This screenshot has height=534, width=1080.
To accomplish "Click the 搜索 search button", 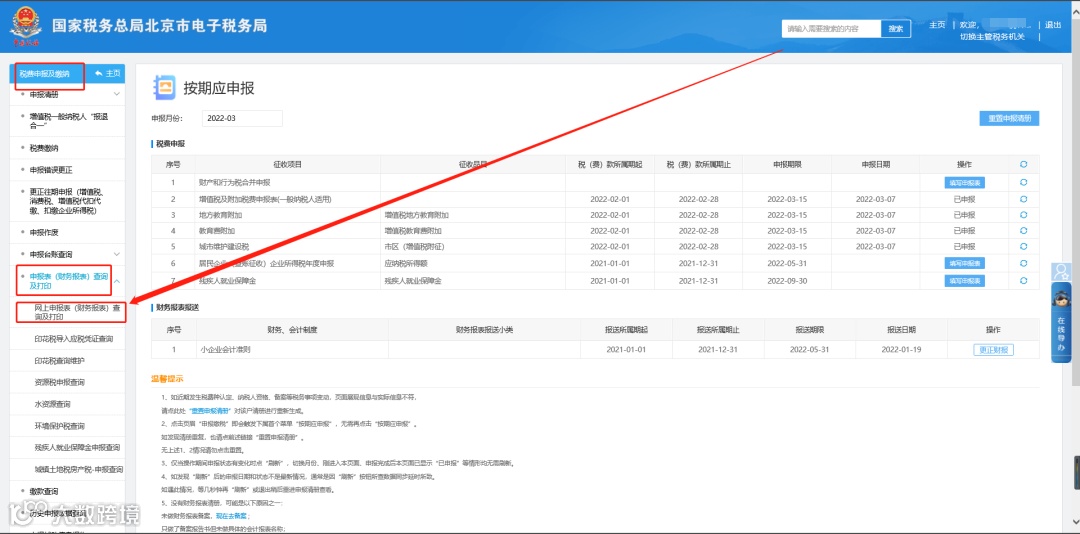I will pyautogui.click(x=895, y=29).
